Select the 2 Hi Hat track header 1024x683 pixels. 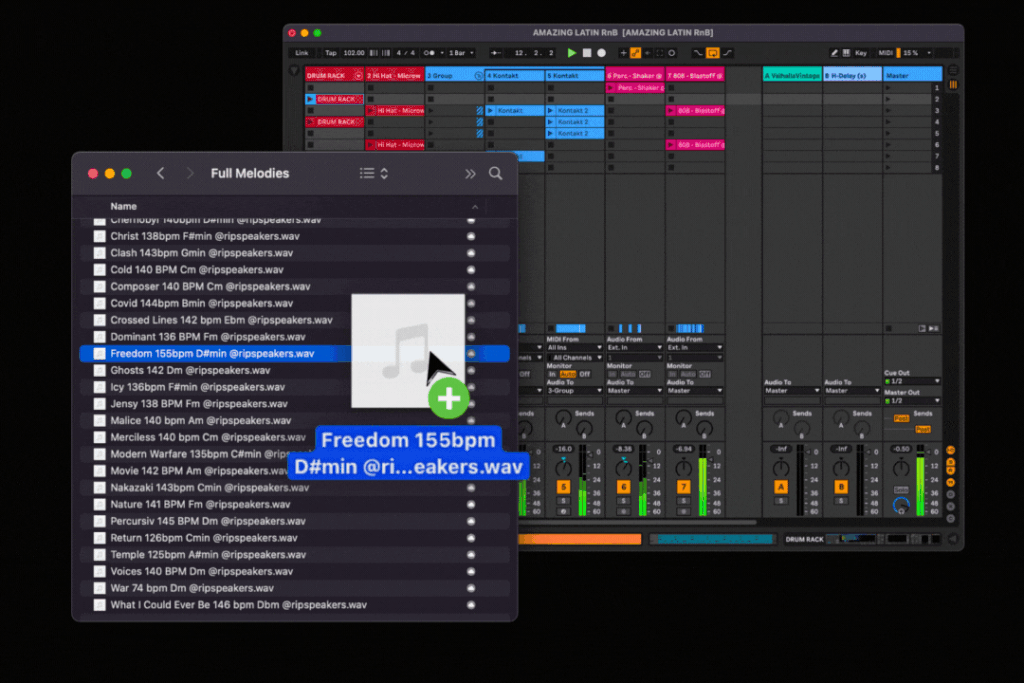(394, 76)
